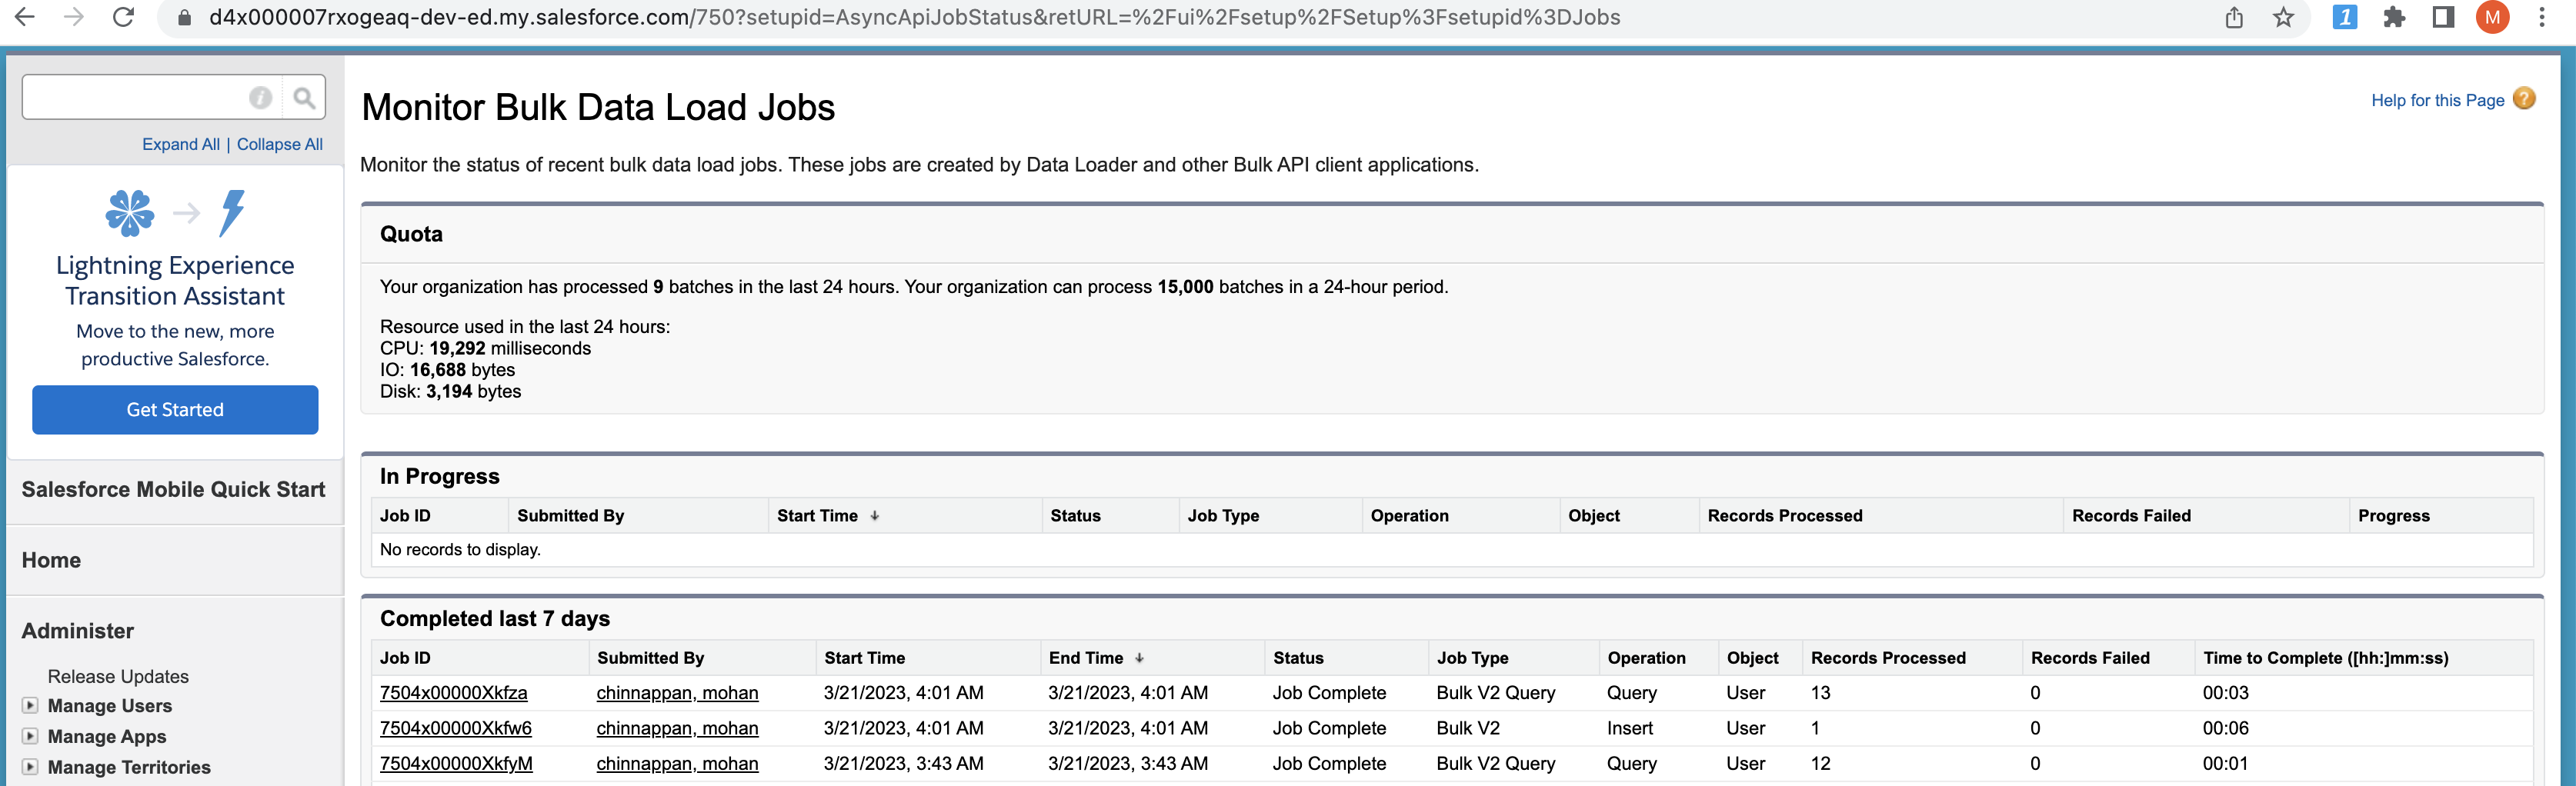Sort In Progress by Start Time arrow

coord(875,516)
